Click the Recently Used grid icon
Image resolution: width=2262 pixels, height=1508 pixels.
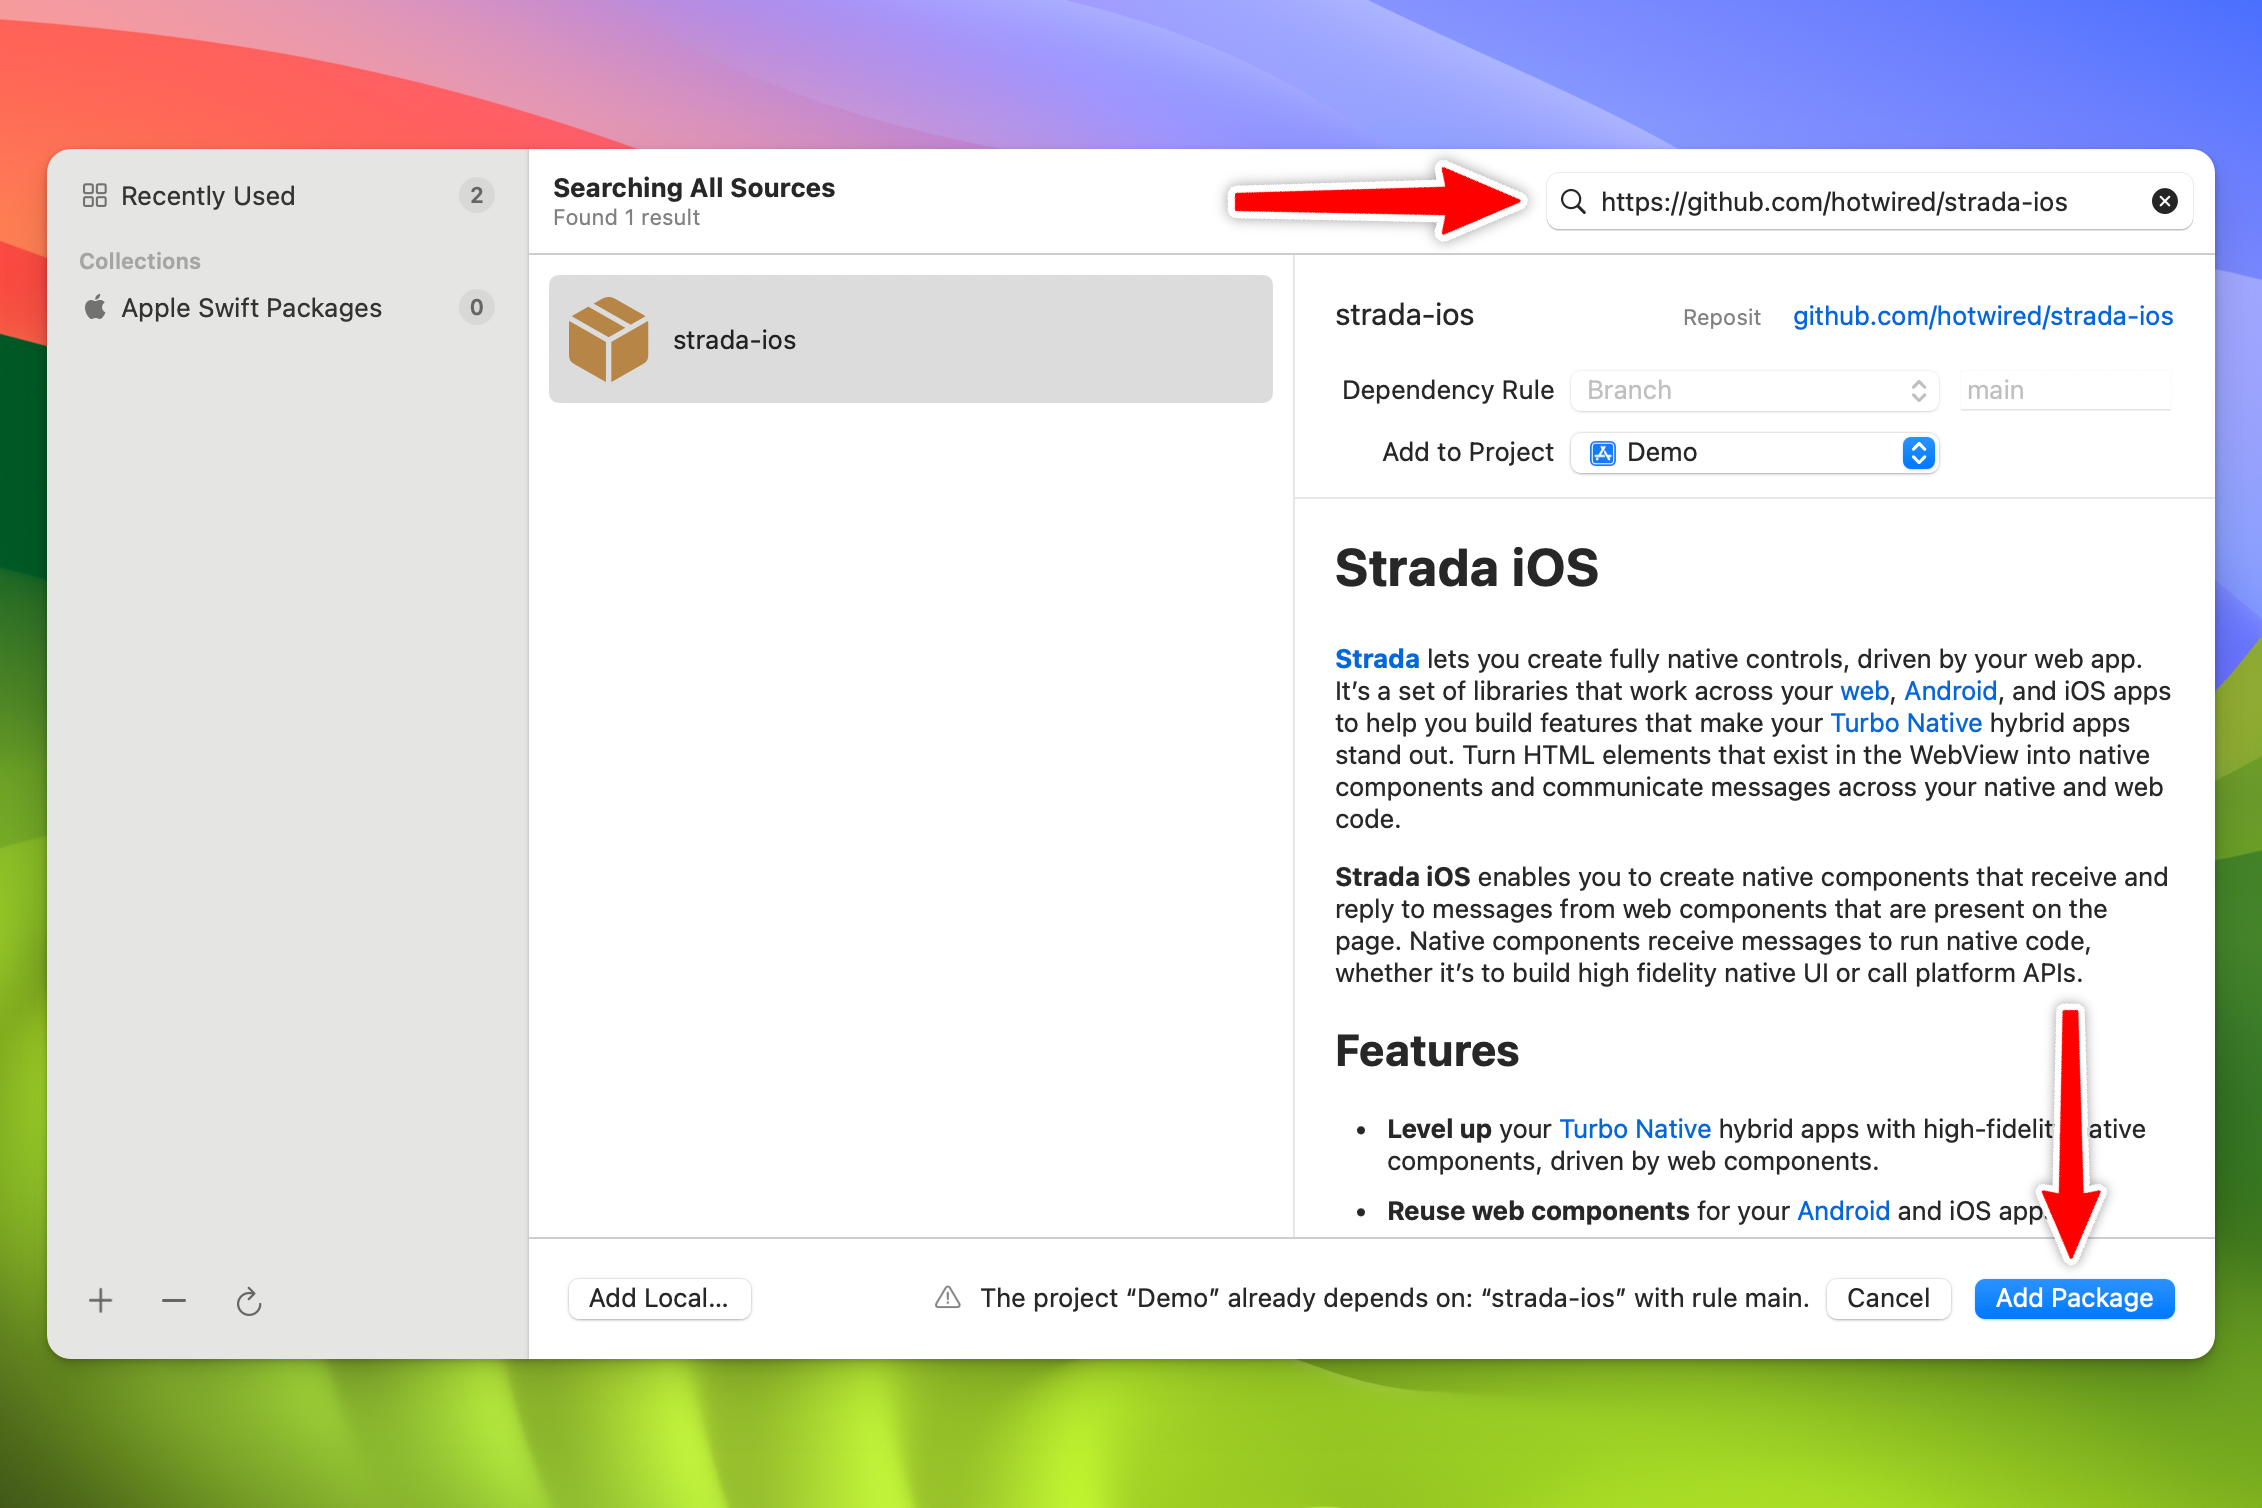94,195
